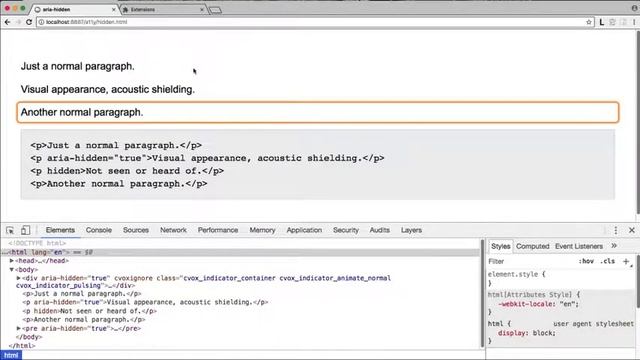Close the DevTools panel
Image resolution: width=640 pixels, height=360 pixels.
[631, 230]
